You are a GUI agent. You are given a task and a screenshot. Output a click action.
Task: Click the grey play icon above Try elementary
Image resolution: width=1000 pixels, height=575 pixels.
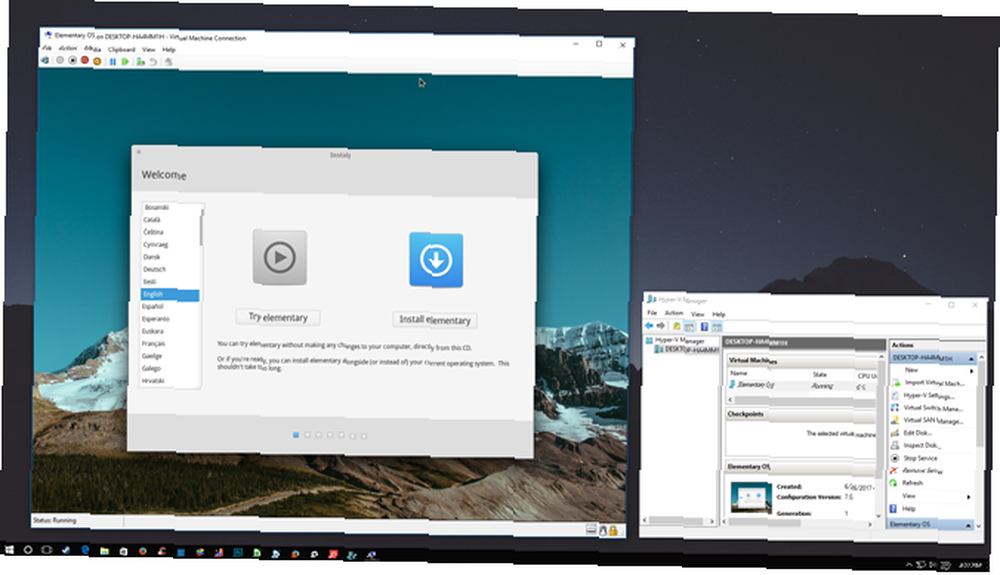(x=279, y=257)
